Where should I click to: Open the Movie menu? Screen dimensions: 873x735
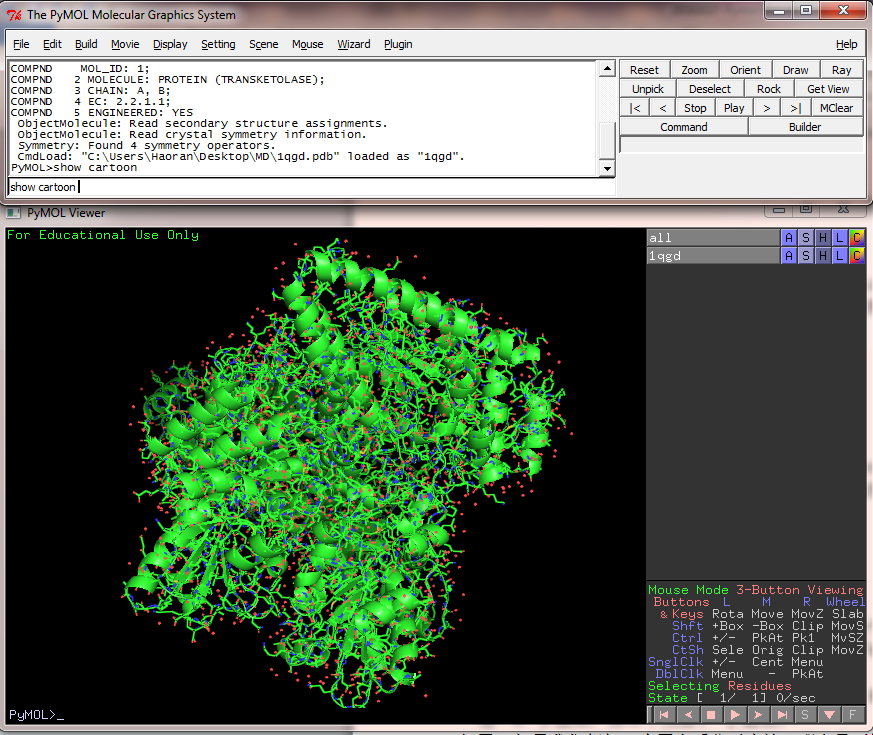click(x=125, y=44)
